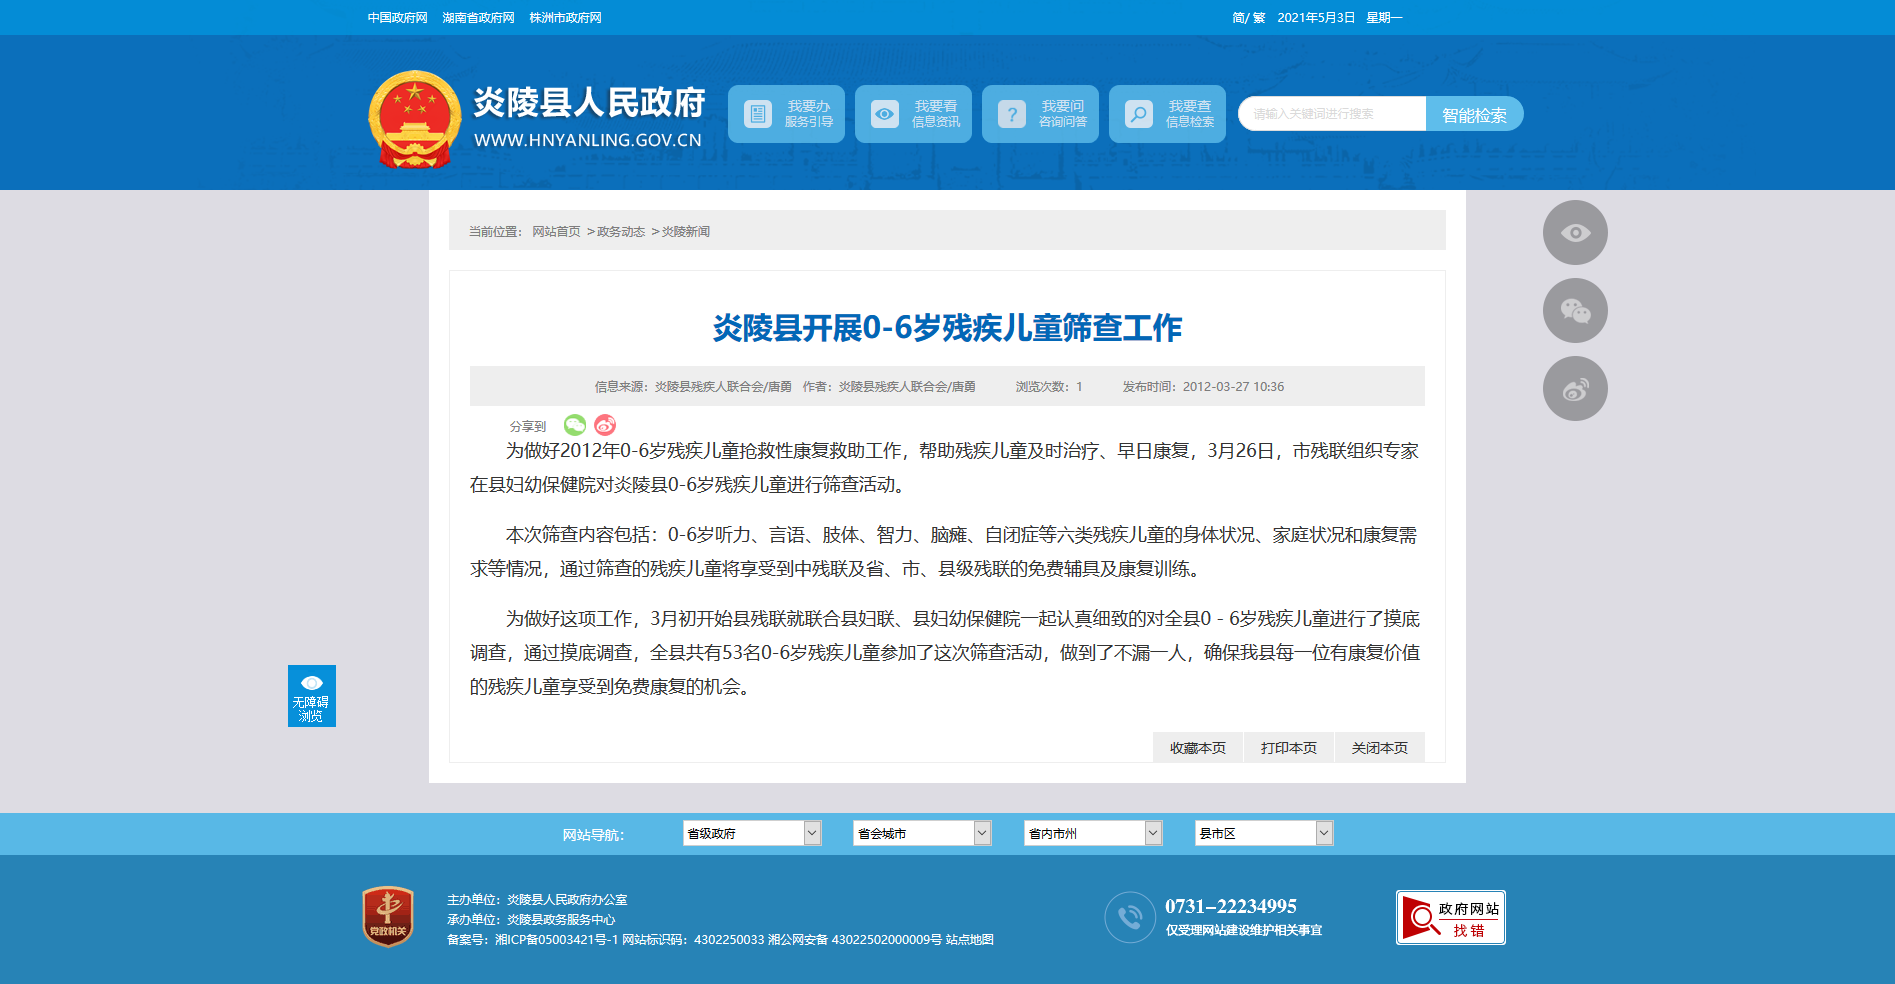Viewport: 1895px width, 984px height.
Task: Open the gray Weibo circle in right sidebar
Action: click(x=1575, y=389)
